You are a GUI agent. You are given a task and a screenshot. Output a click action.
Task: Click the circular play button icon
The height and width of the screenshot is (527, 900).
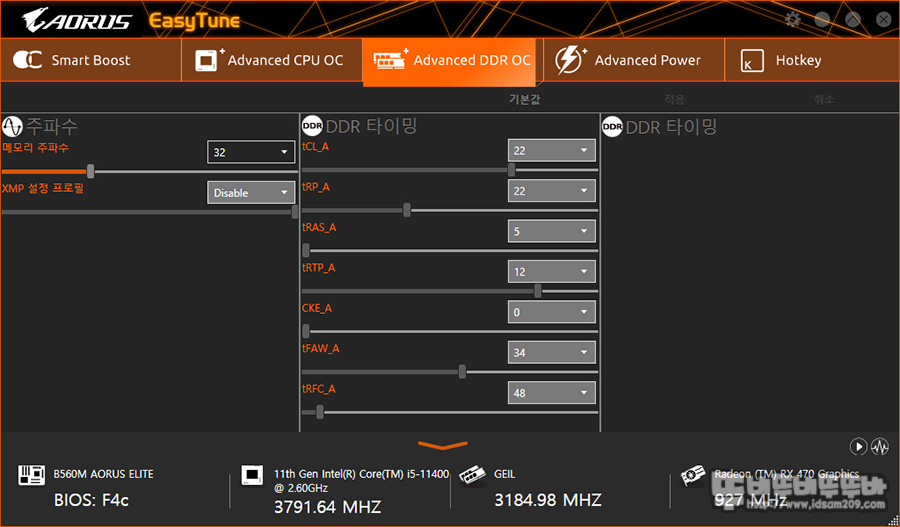click(858, 446)
